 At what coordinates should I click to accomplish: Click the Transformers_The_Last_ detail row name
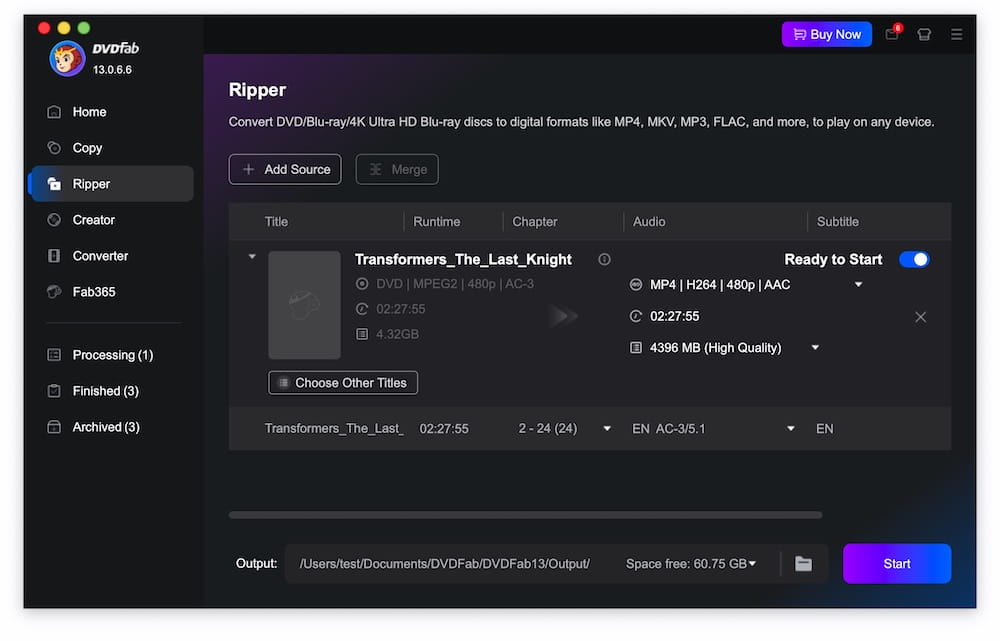click(x=334, y=429)
